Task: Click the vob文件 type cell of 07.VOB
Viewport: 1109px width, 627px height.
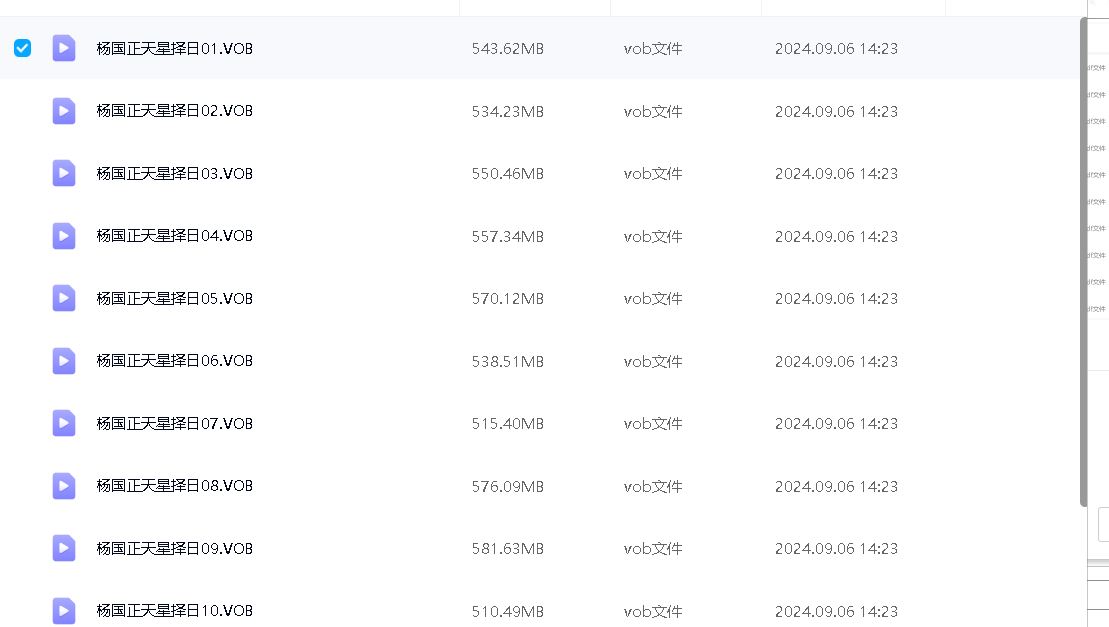Action: point(653,424)
